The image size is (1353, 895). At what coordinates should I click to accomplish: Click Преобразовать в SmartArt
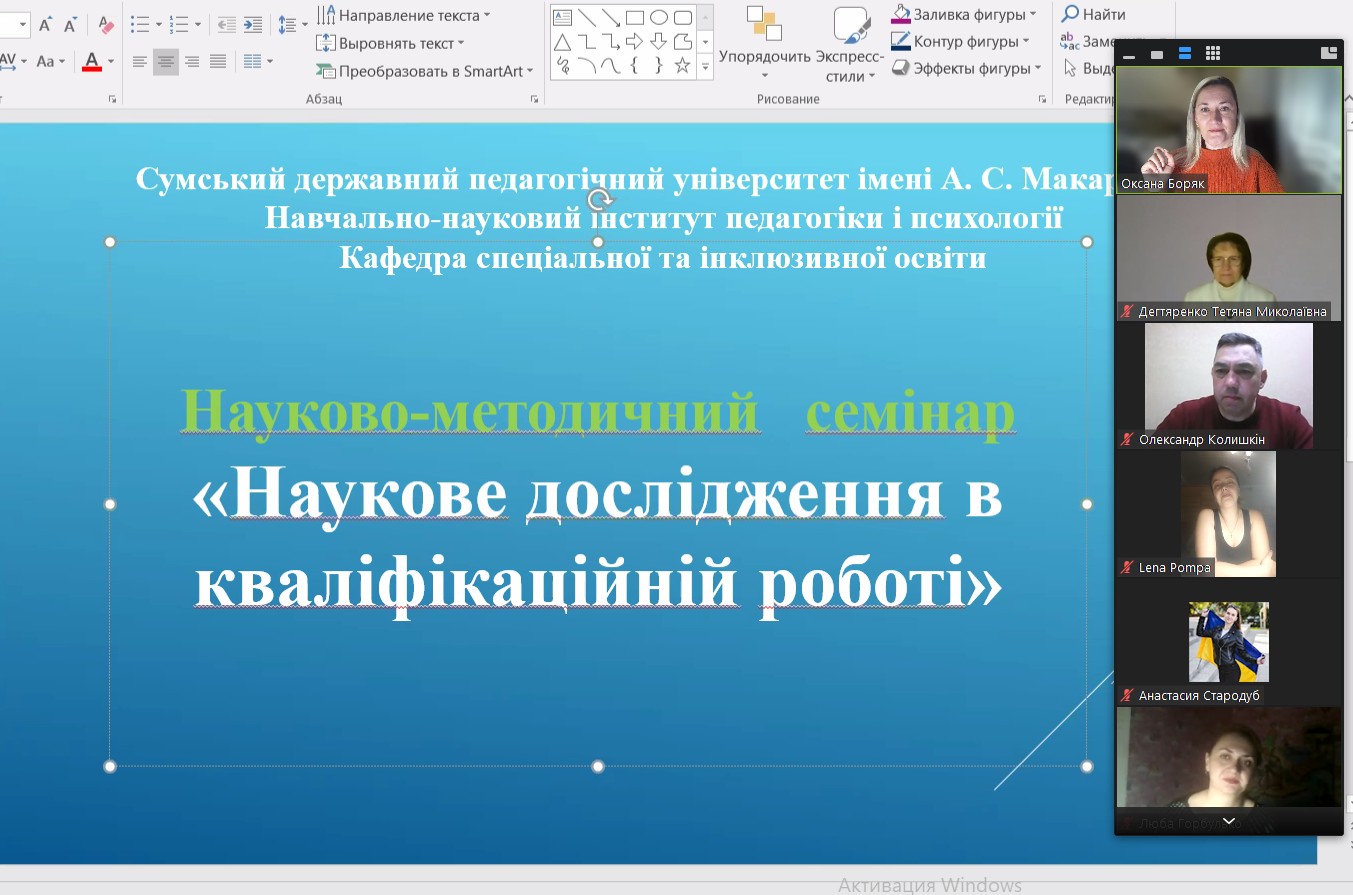coord(425,71)
